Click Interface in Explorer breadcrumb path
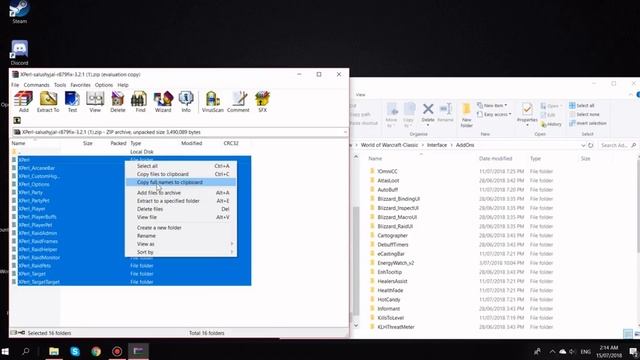The image size is (640, 360). click(437, 145)
